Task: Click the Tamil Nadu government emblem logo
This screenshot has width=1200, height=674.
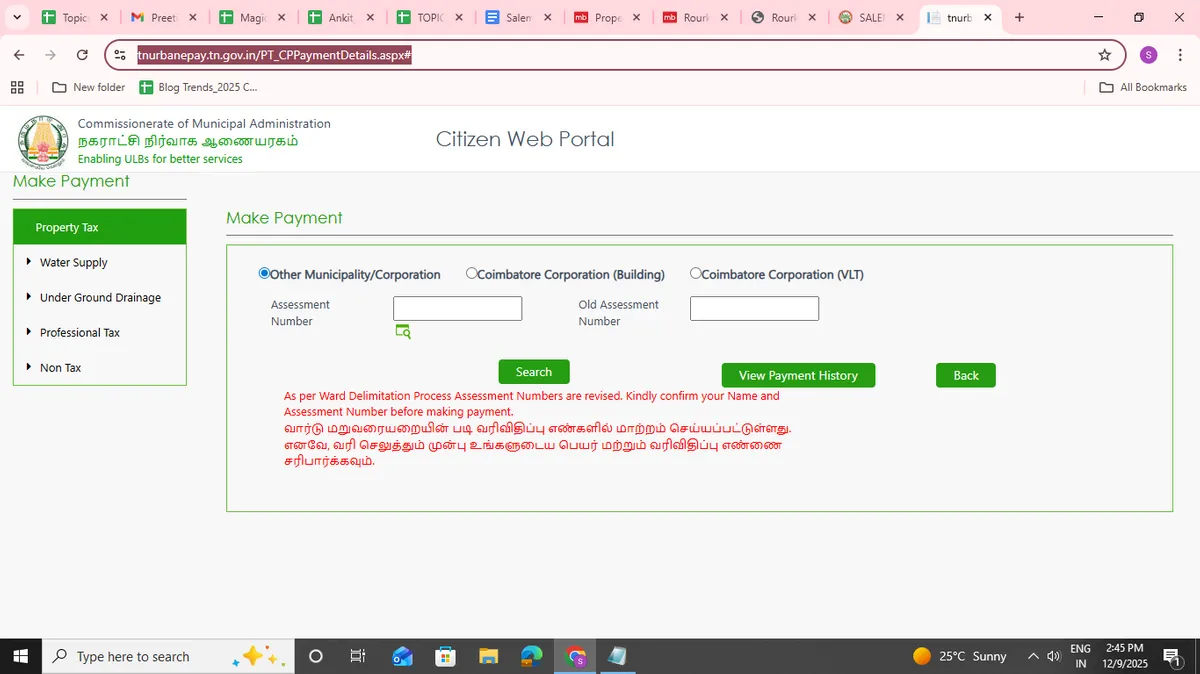Action: [42, 141]
